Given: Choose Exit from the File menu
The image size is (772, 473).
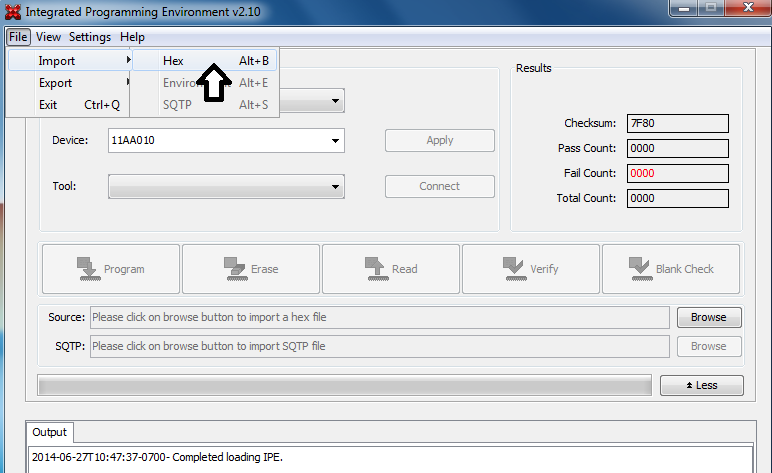Looking at the screenshot, I should (70, 105).
